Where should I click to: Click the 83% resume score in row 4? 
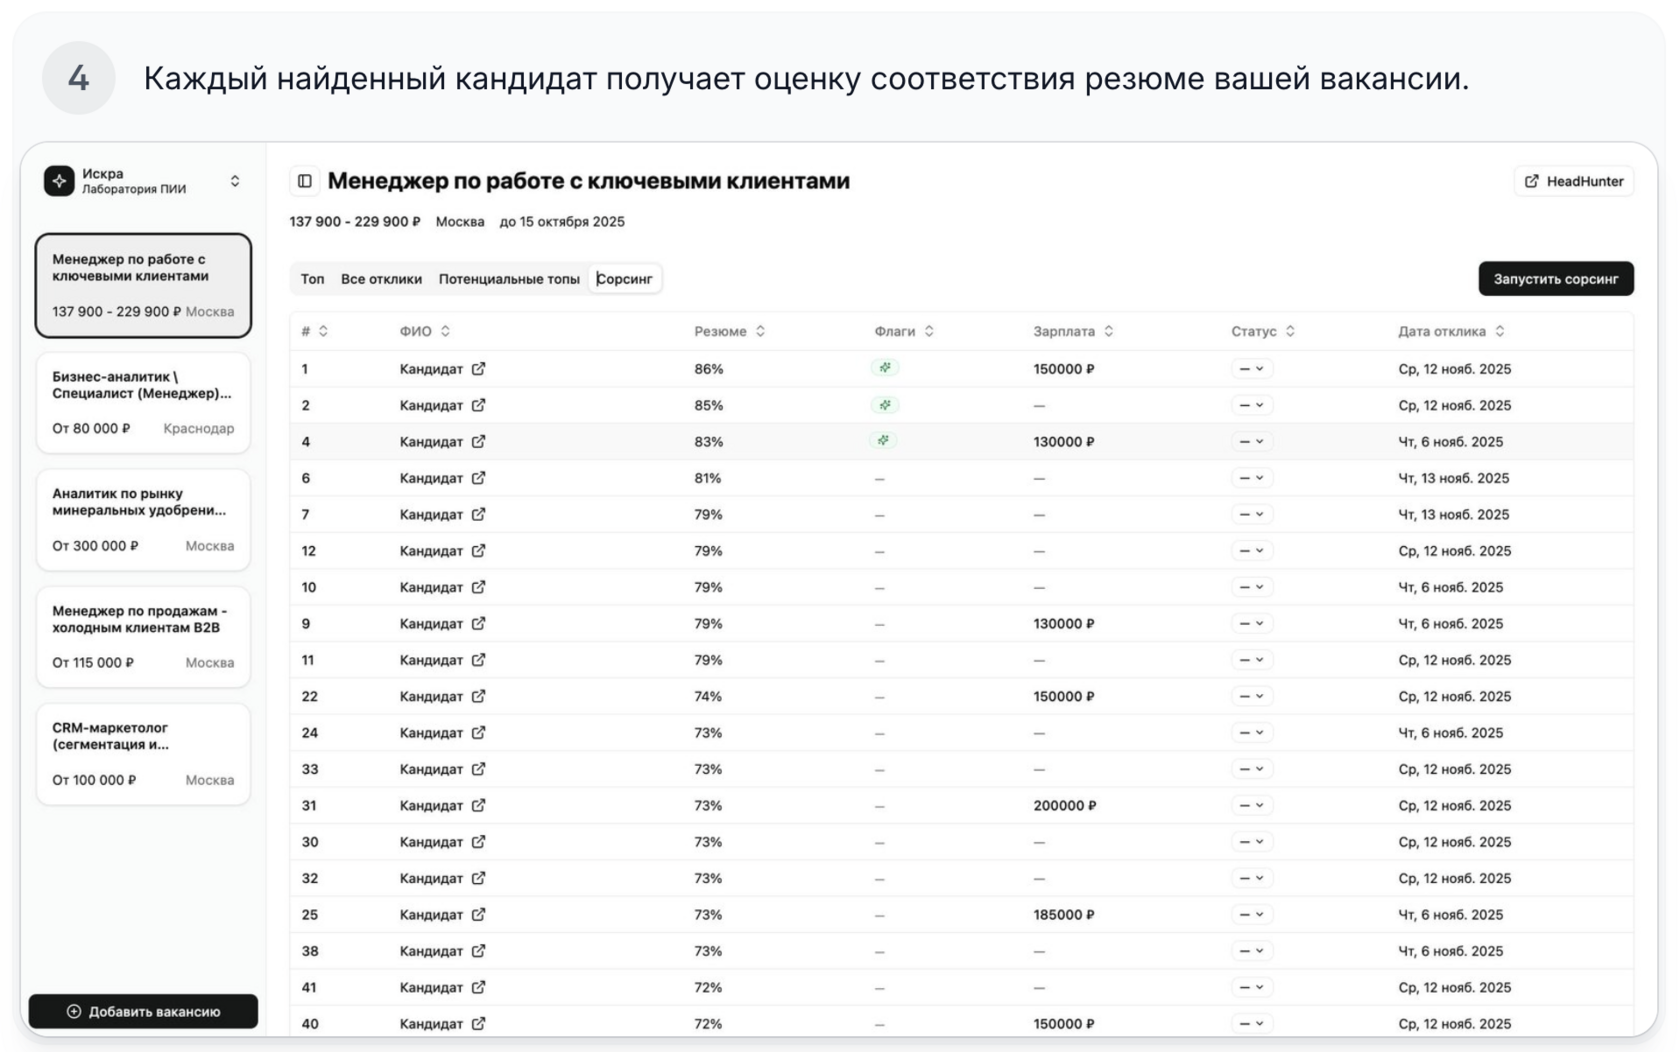pyautogui.click(x=709, y=441)
